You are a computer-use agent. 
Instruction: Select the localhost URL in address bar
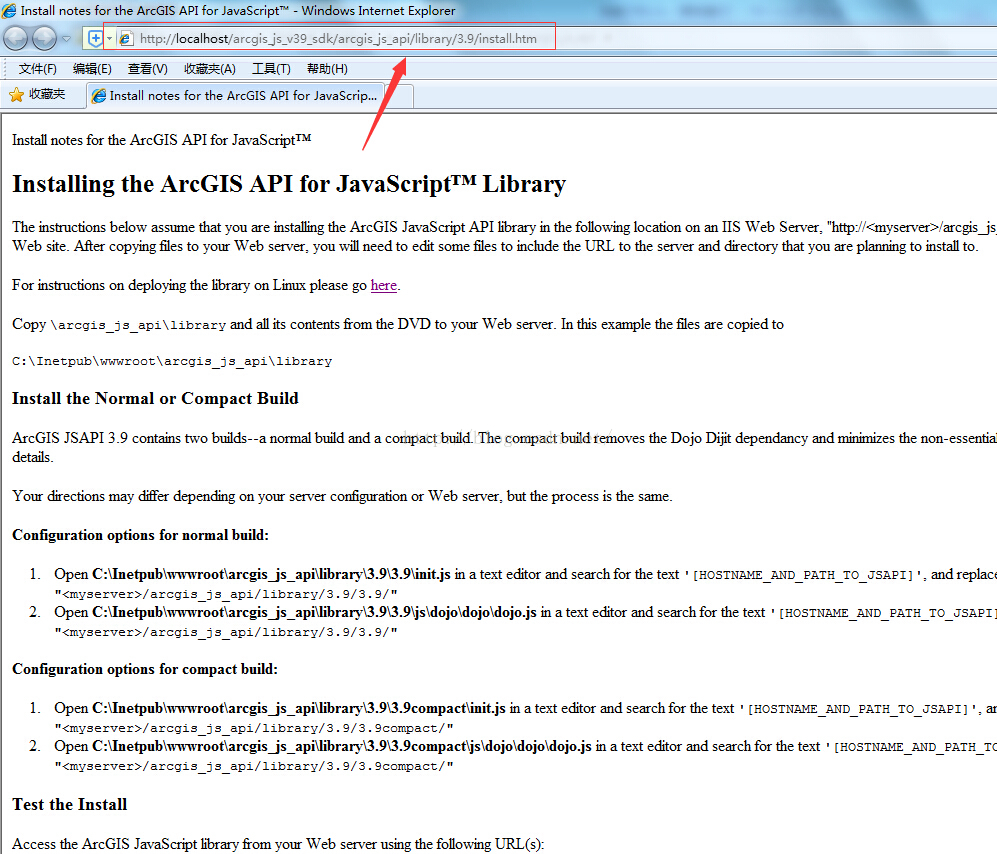click(338, 39)
